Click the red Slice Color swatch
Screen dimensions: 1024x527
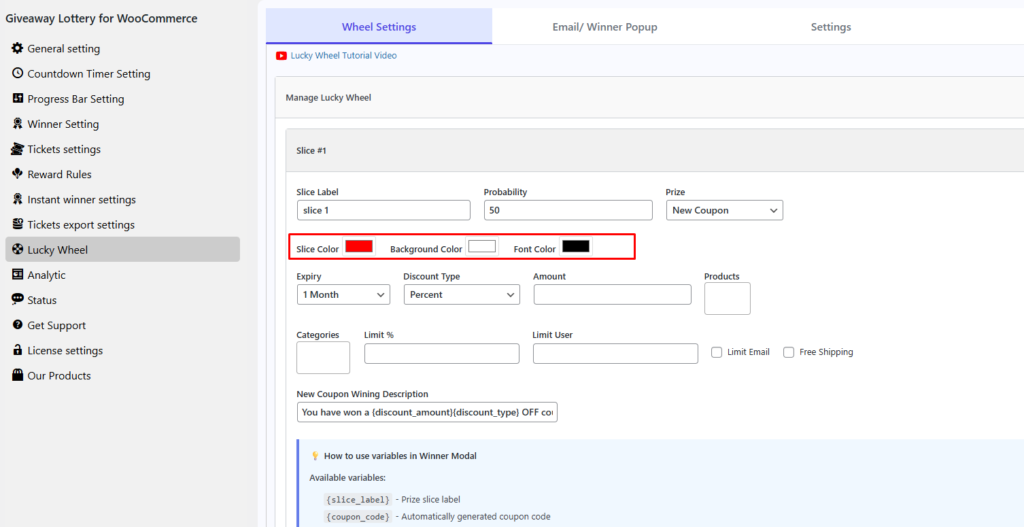point(359,247)
